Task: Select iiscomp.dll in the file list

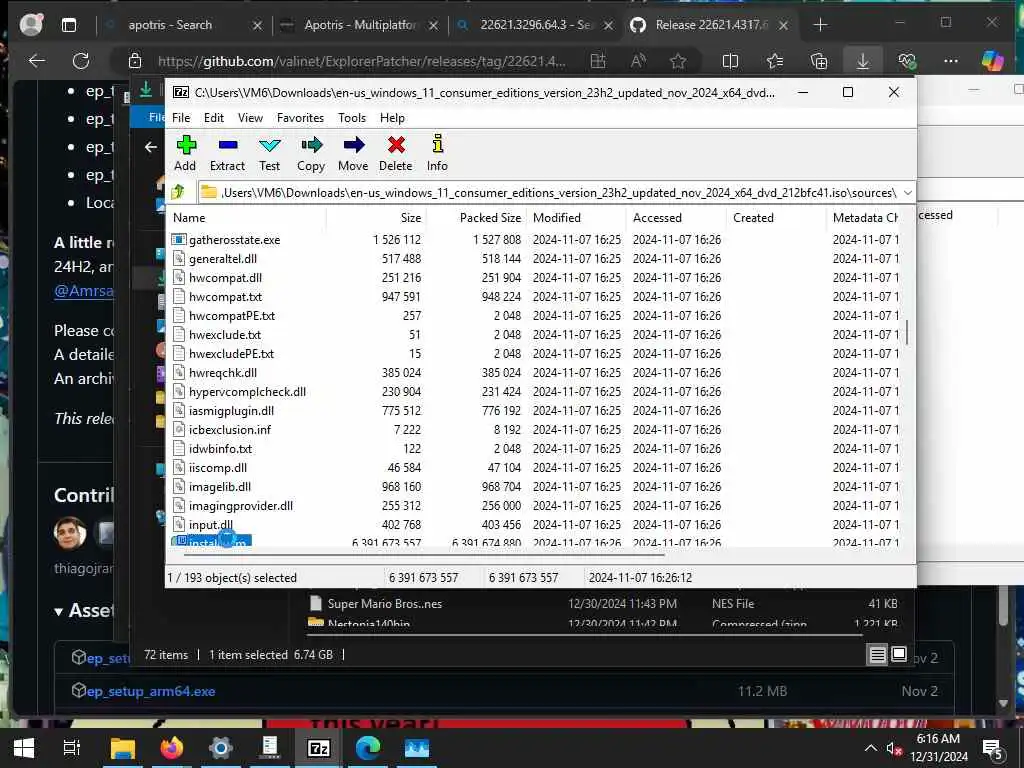Action: 217,467
